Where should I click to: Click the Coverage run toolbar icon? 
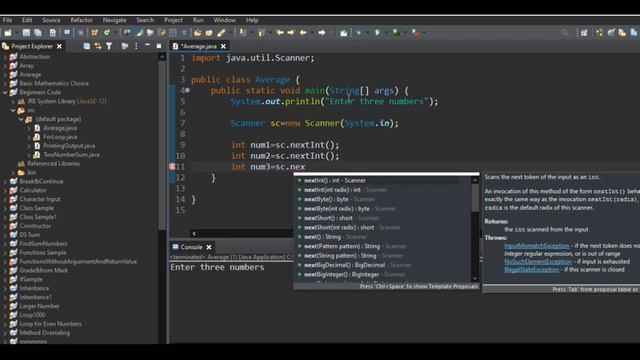click(x=396, y=33)
